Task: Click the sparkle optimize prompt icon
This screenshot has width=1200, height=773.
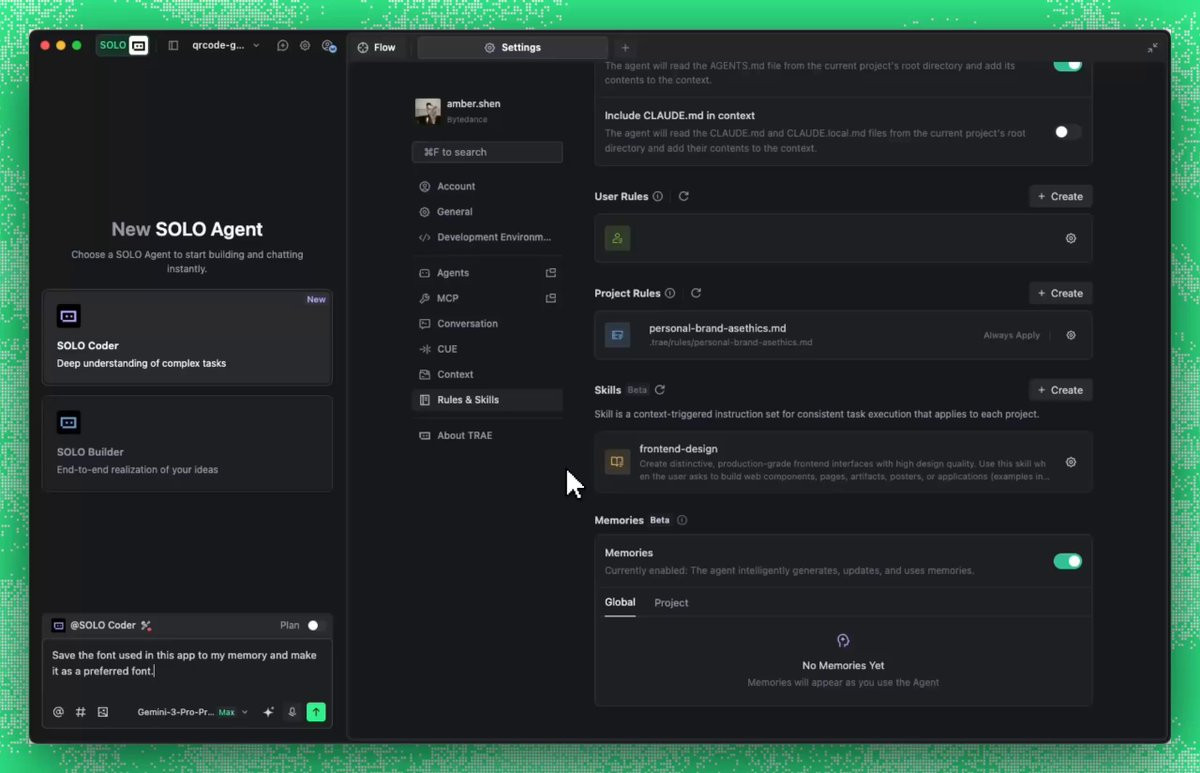Action: pos(268,712)
